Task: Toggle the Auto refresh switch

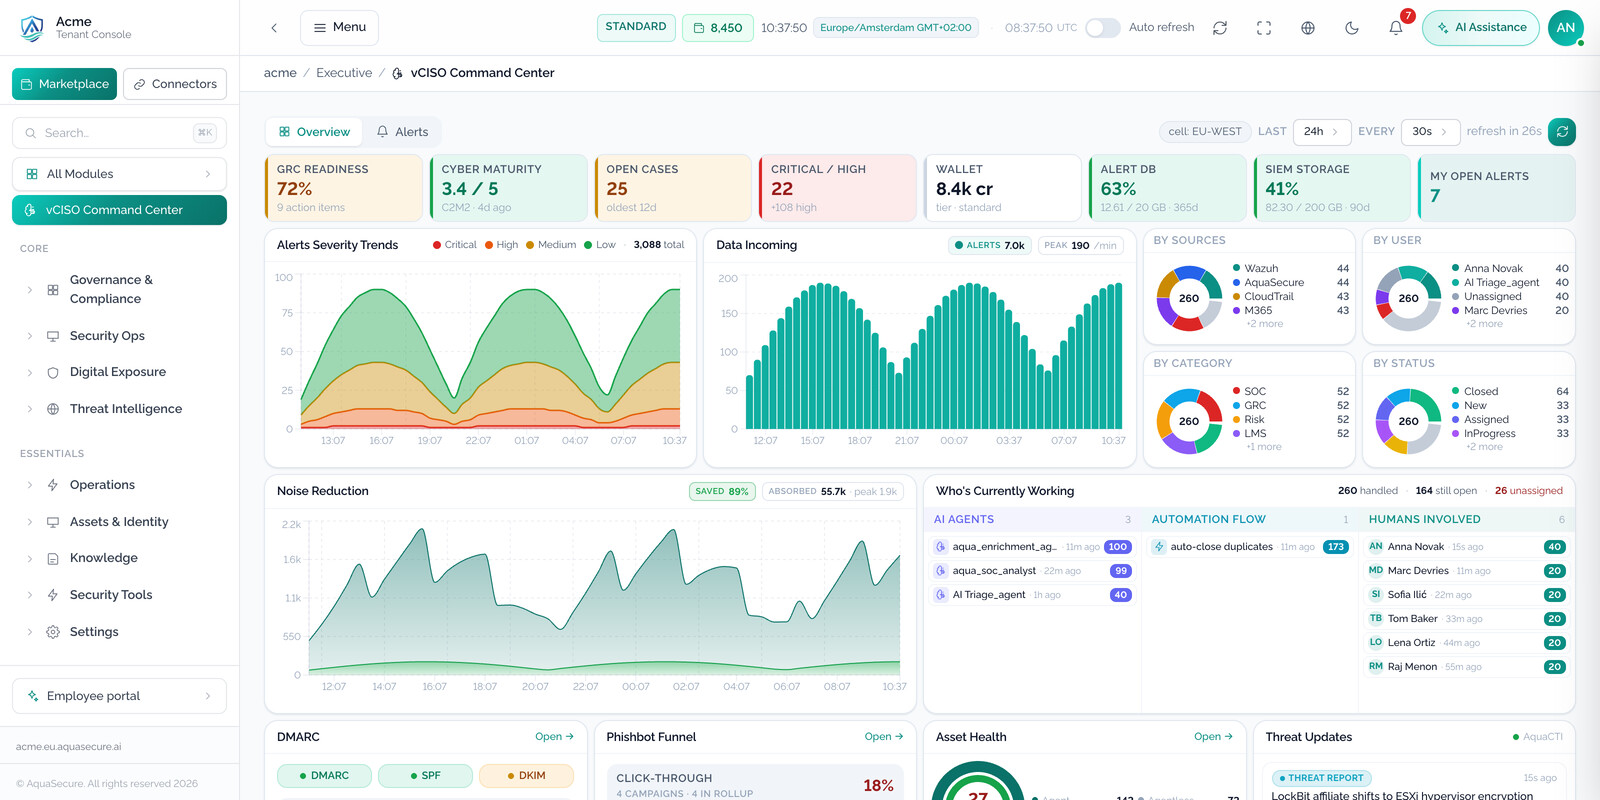Action: point(1102,28)
